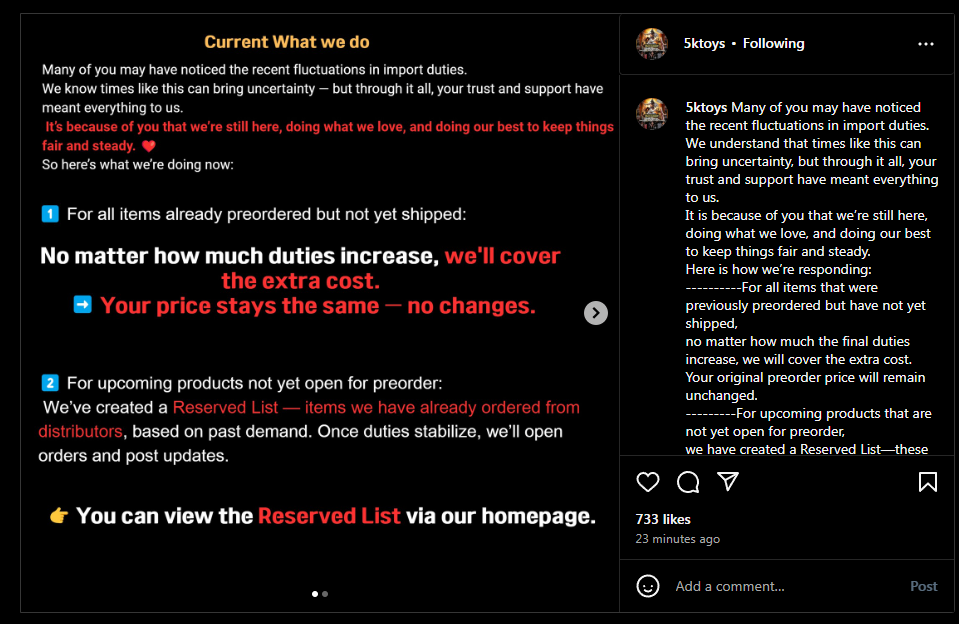Screen dimensions: 959x624
Task: Open 5ktoys profile picture in header
Action: coord(652,44)
